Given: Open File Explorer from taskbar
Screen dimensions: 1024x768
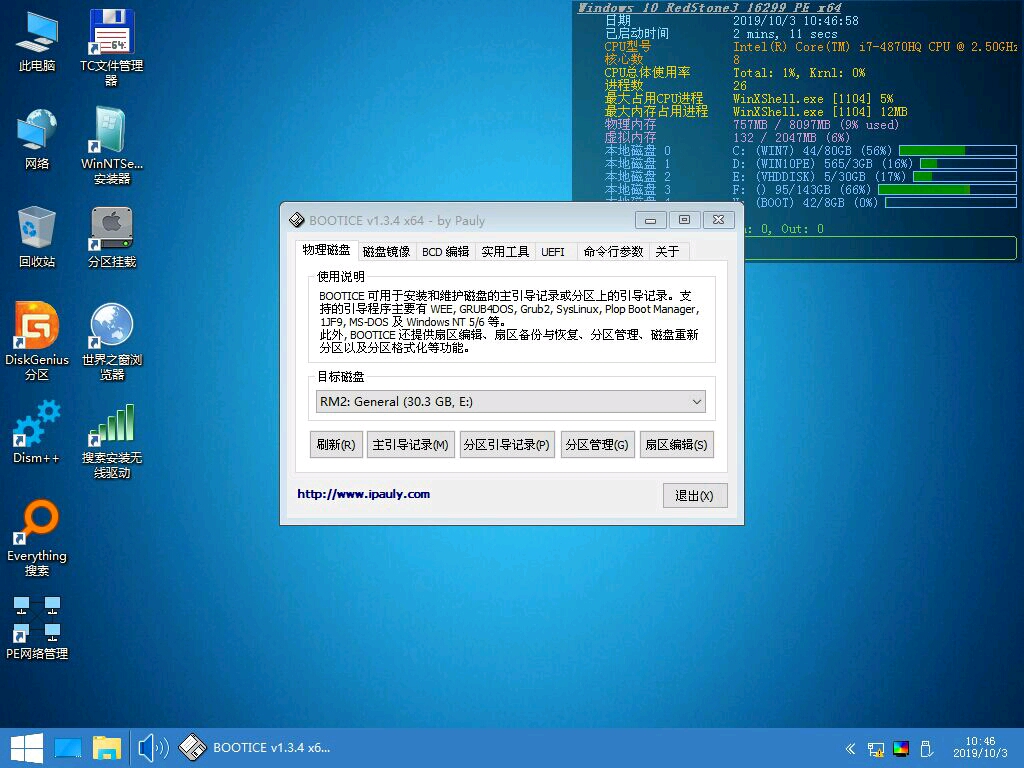Looking at the screenshot, I should point(106,748).
